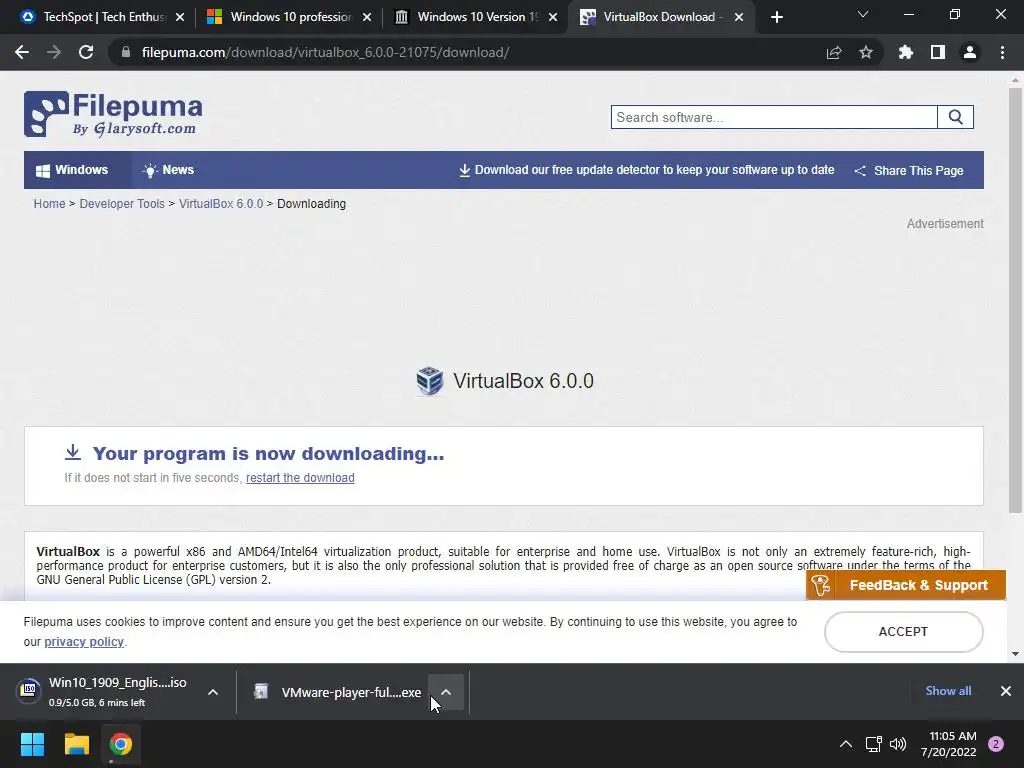
Task: Click the site lock icon
Action: [126, 52]
